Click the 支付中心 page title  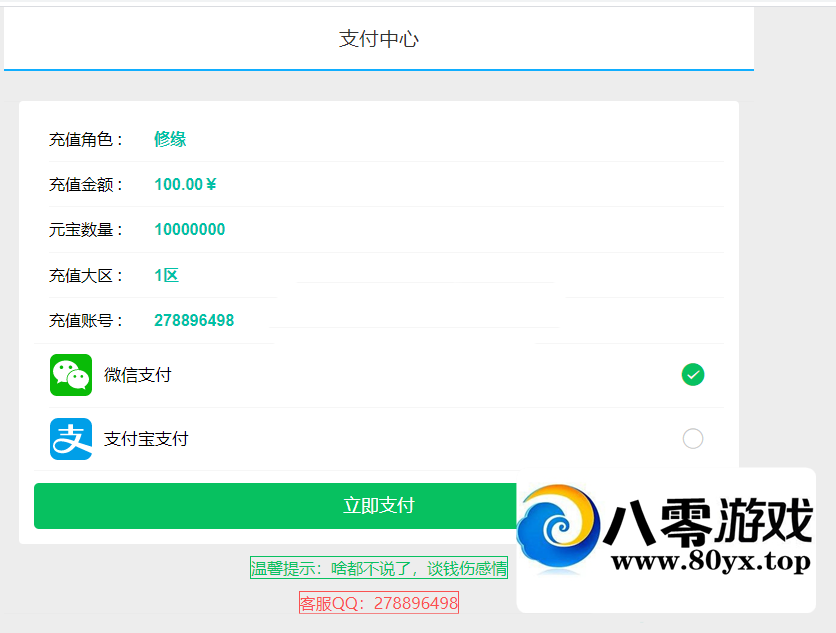[x=379, y=39]
